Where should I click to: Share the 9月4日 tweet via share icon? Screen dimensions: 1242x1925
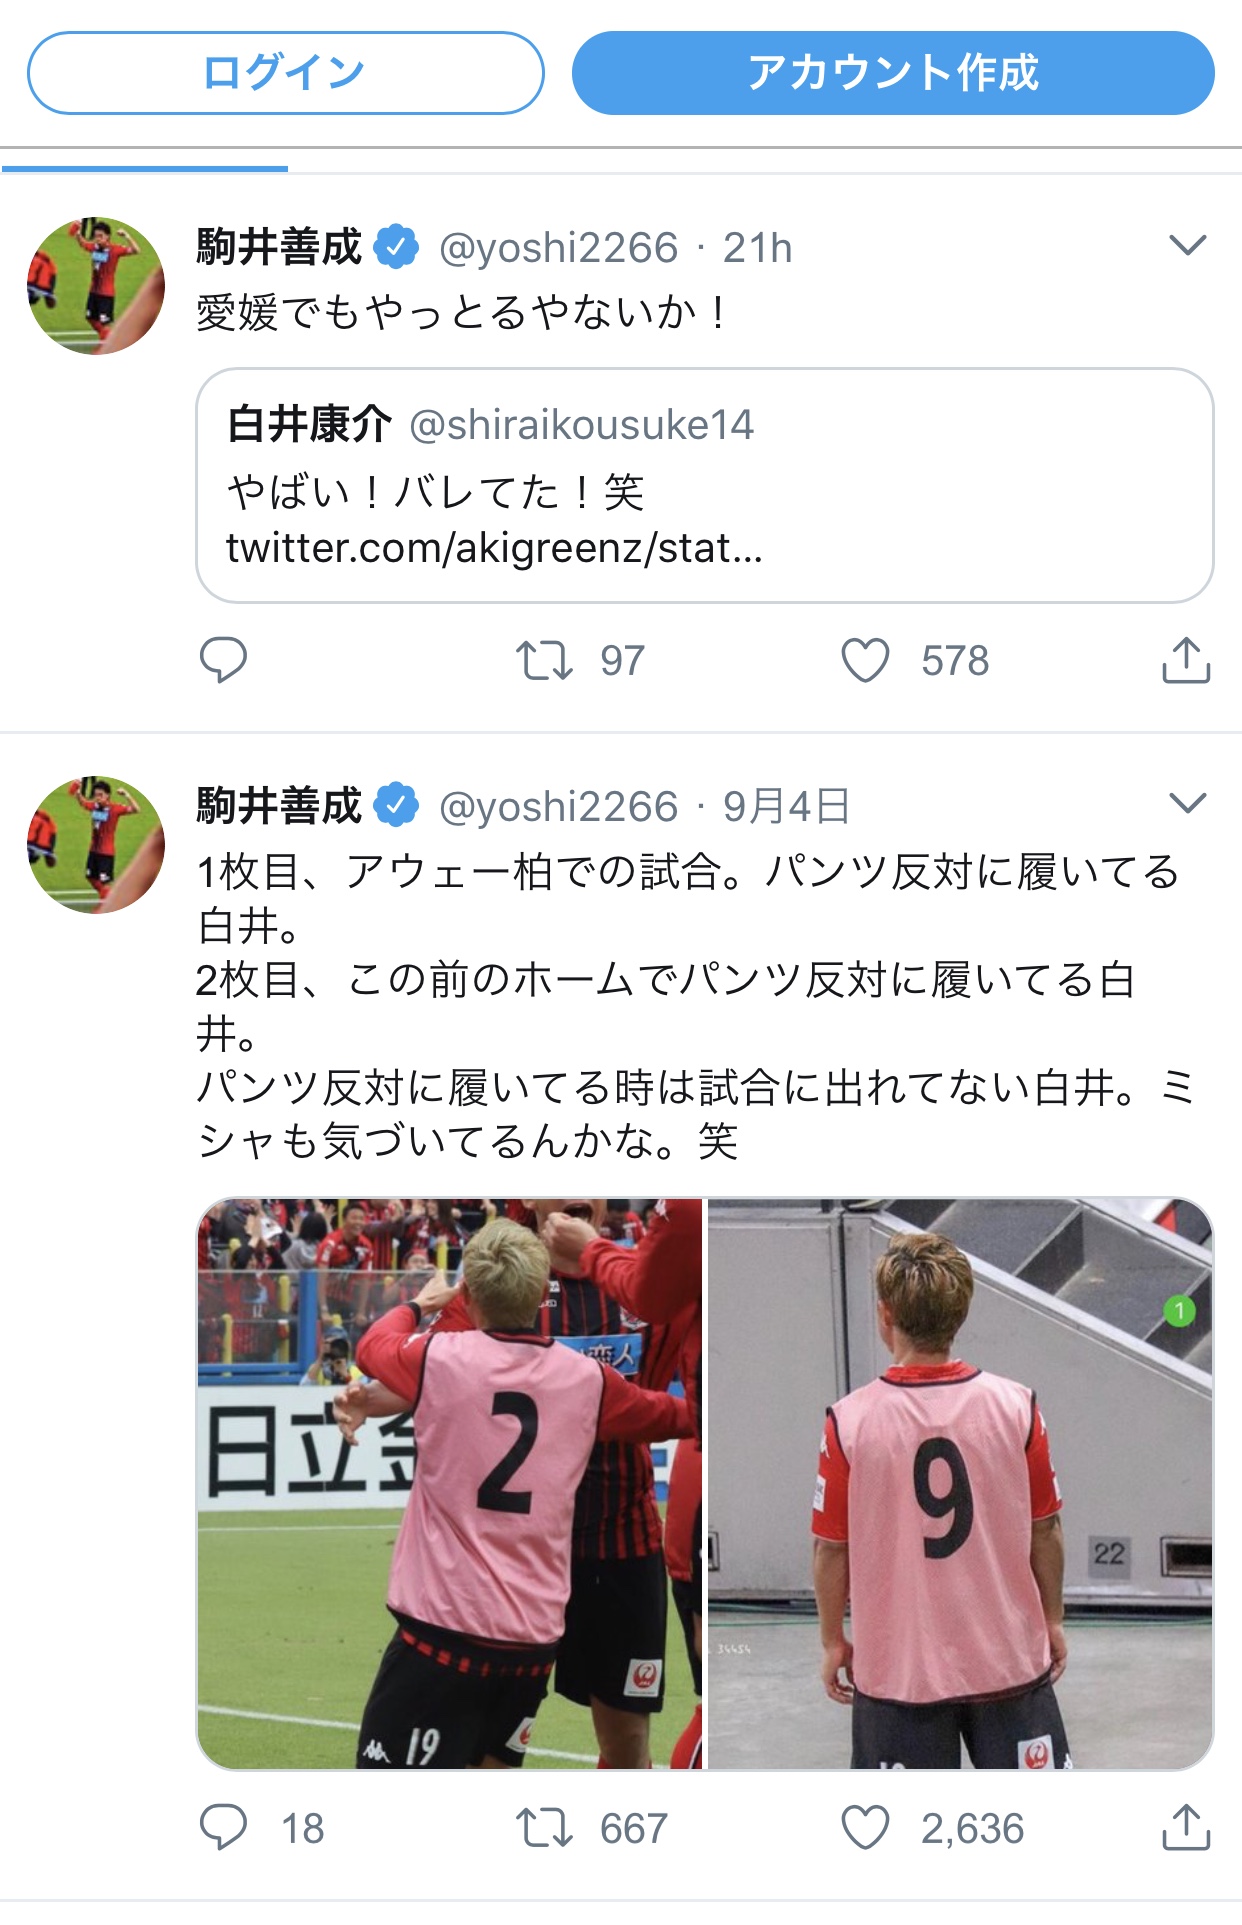pos(1186,1827)
